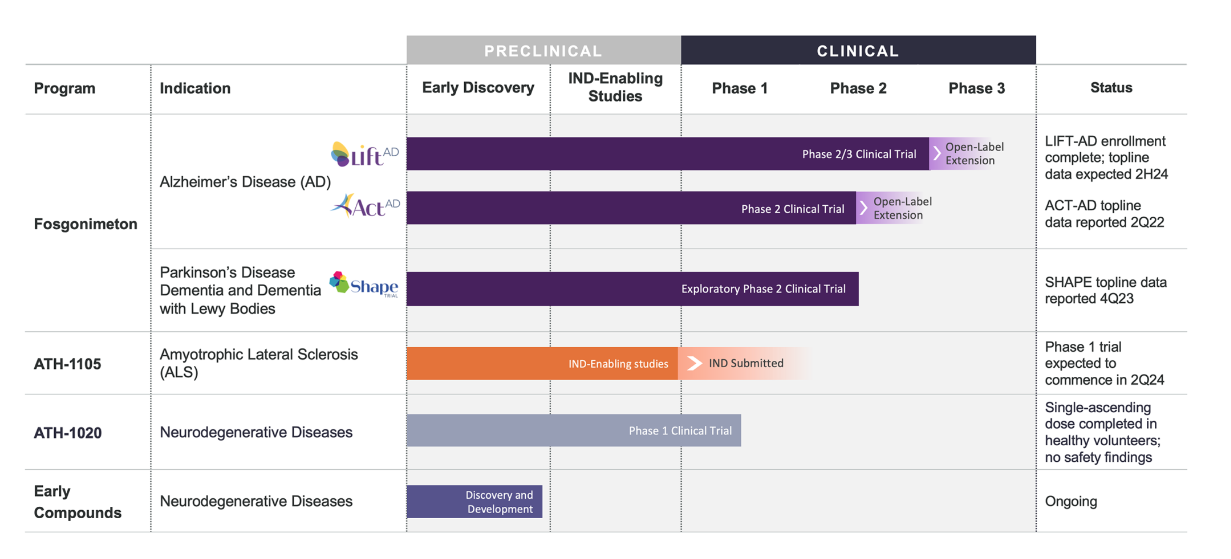
Task: Click the chevron before IND Submitted
Action: [691, 363]
